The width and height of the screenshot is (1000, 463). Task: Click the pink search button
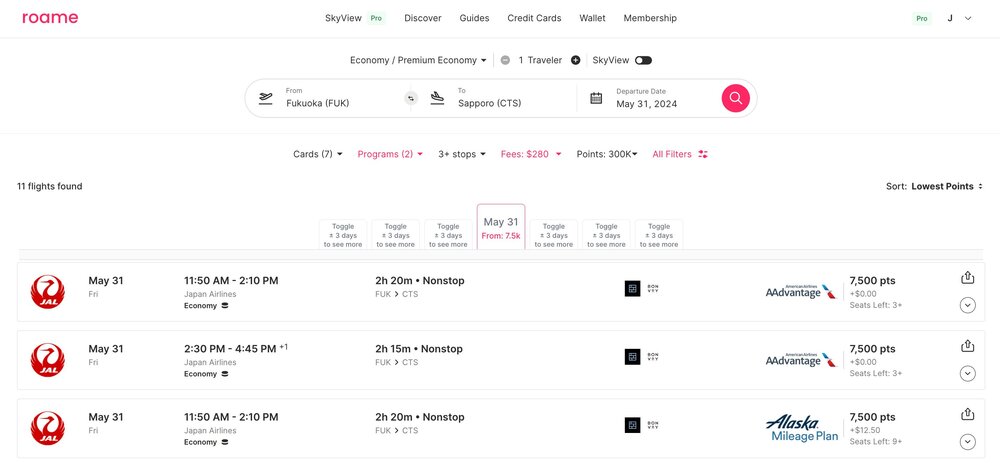735,98
